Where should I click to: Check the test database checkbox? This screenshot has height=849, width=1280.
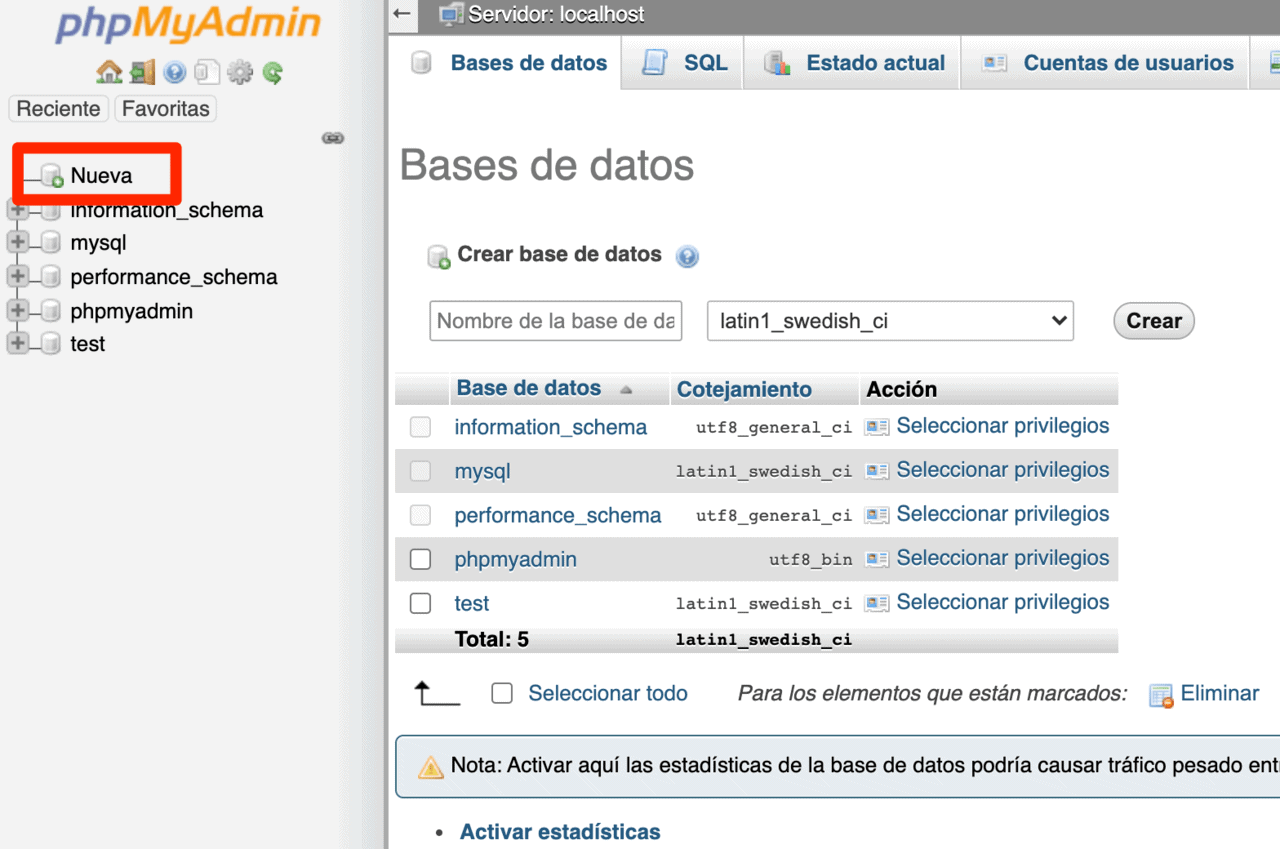(420, 603)
